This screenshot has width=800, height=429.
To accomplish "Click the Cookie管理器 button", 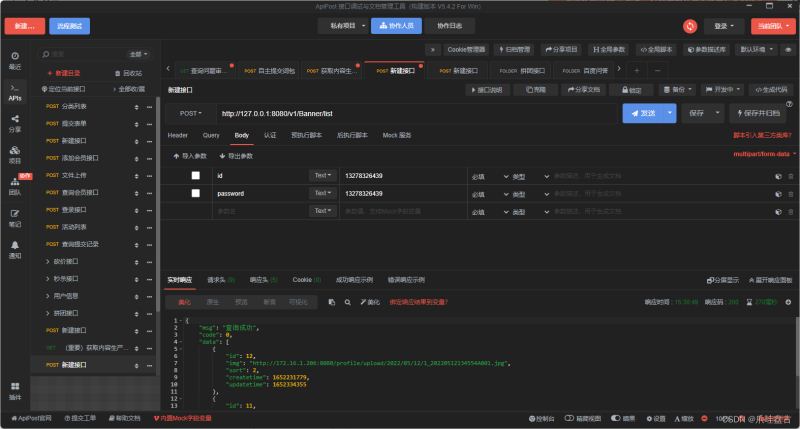I will coord(465,48).
